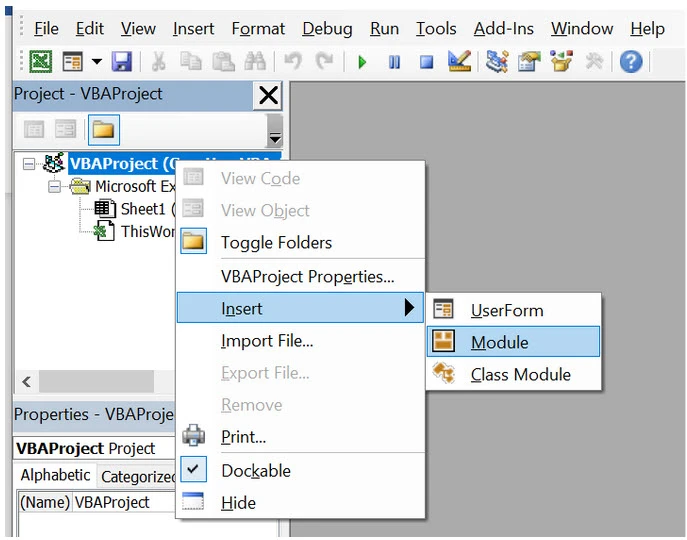Click left arrow of project horizontal scrollbar

coord(26,382)
